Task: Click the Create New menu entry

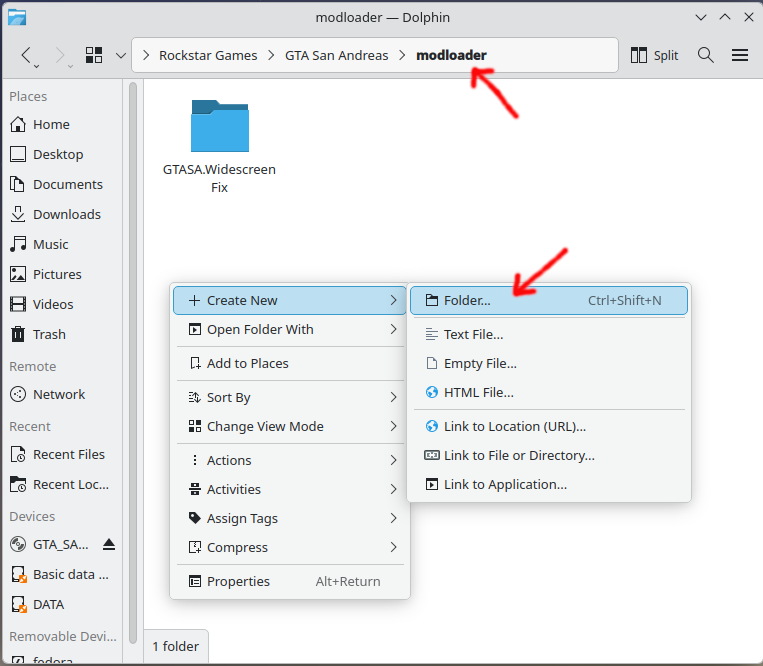Action: 290,301
